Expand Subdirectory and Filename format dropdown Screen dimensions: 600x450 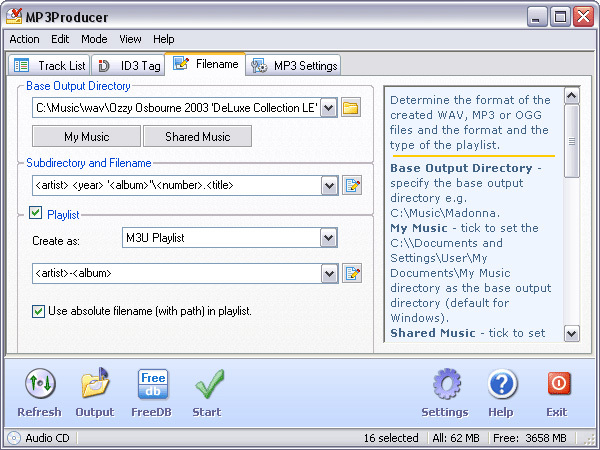pyautogui.click(x=329, y=186)
